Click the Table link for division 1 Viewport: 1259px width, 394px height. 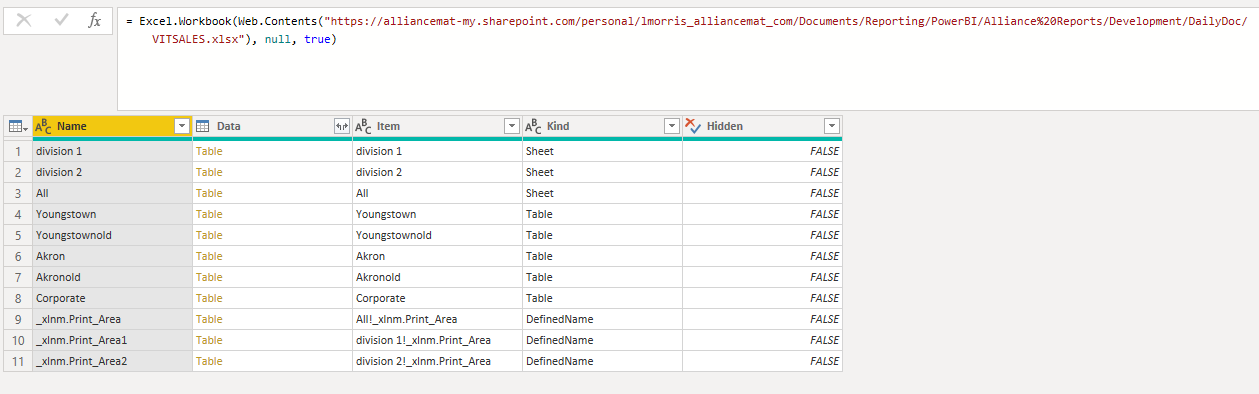coord(209,151)
